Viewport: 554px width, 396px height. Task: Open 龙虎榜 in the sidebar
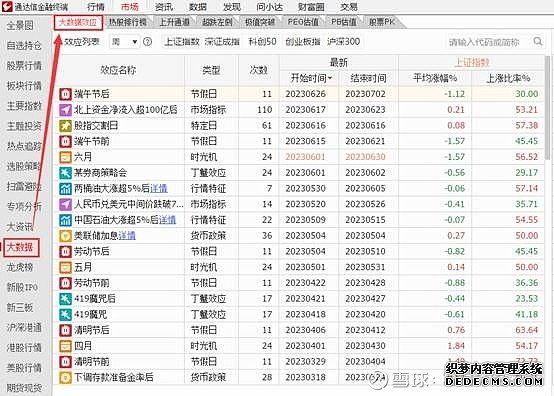tap(20, 267)
